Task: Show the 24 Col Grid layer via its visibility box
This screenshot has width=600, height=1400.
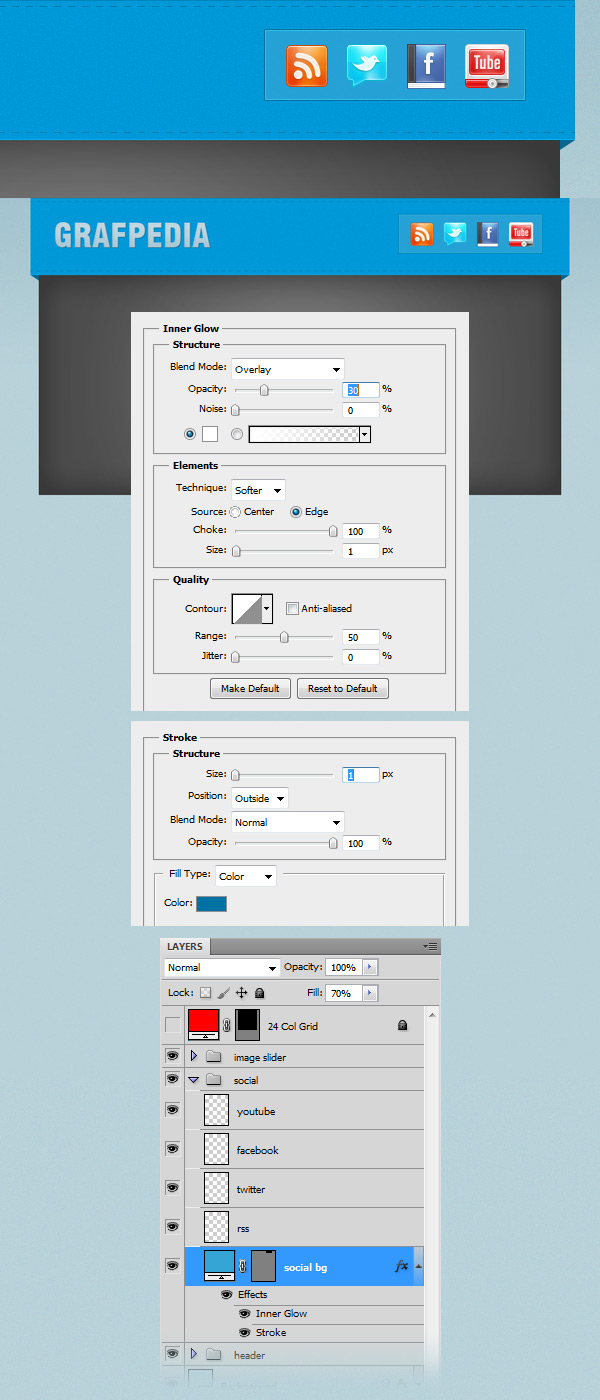Action: 173,1025
